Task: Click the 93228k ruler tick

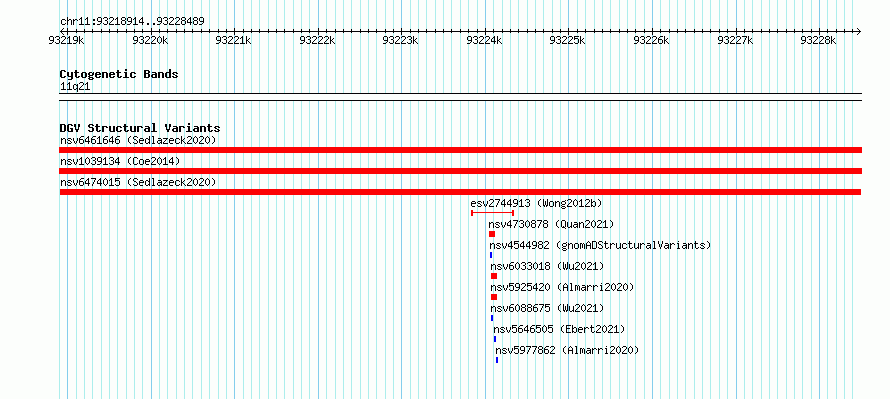Action: click(819, 40)
